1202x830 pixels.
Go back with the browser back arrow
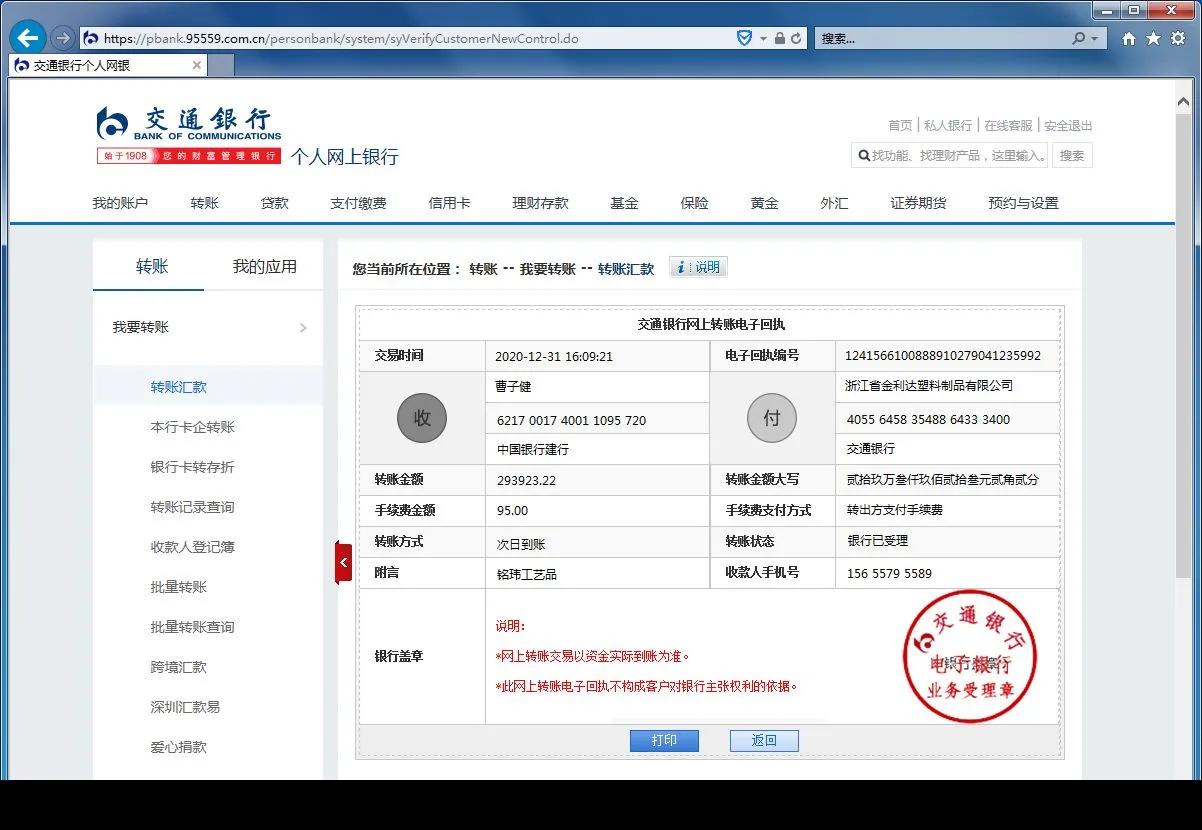pos(28,39)
